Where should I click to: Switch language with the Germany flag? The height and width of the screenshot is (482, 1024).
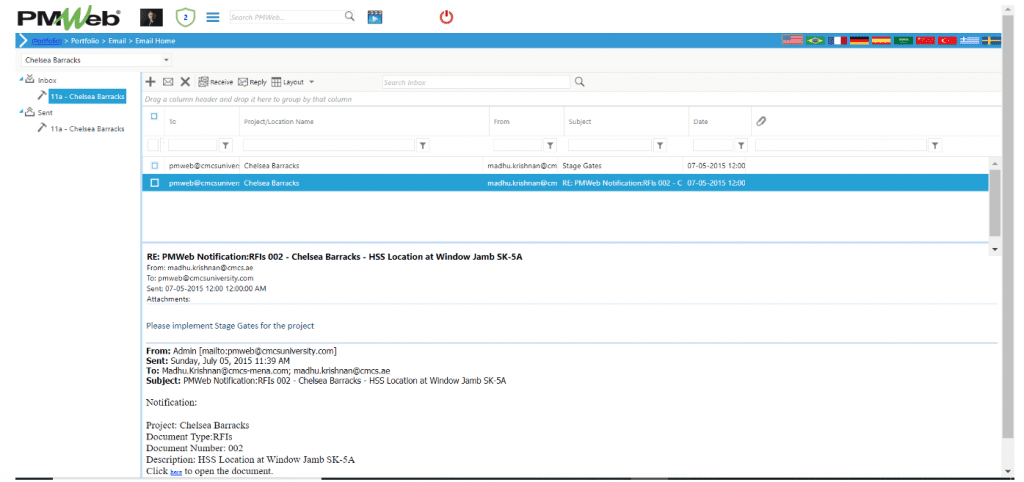(859, 40)
